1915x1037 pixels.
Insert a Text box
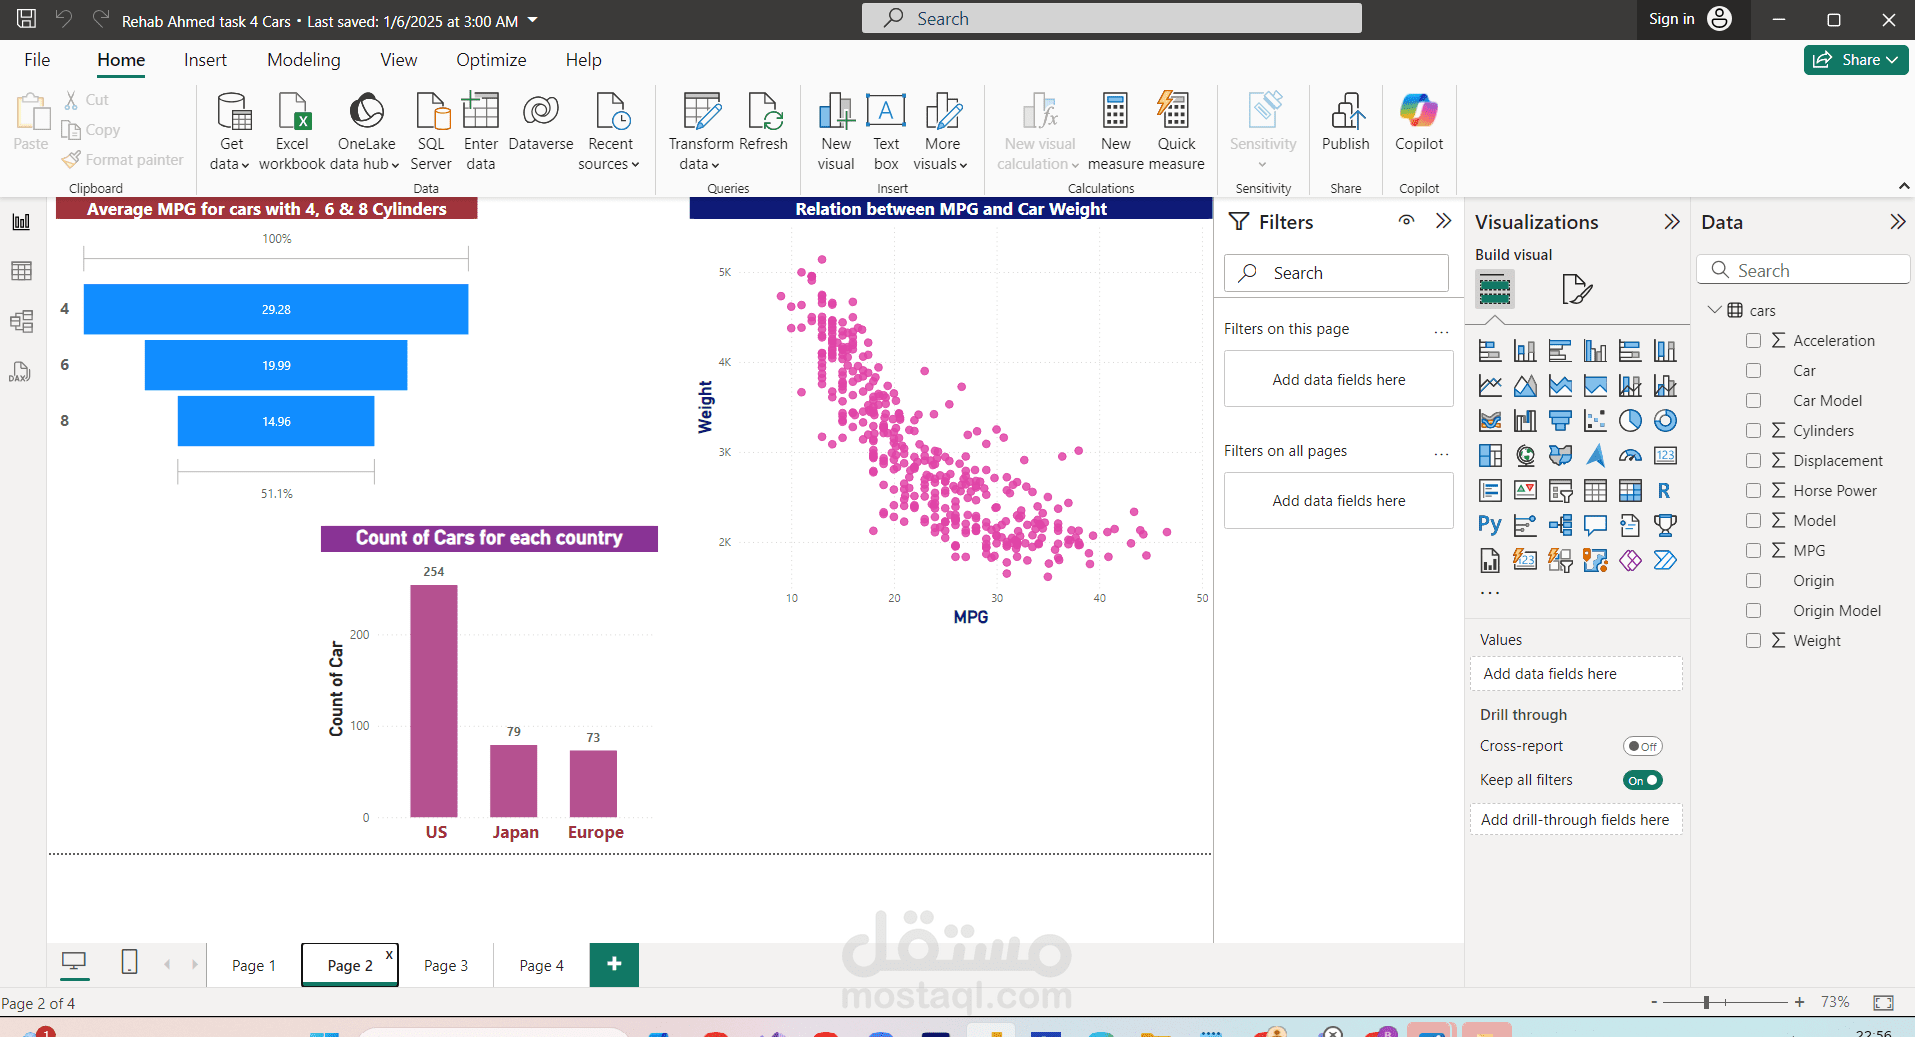click(886, 132)
